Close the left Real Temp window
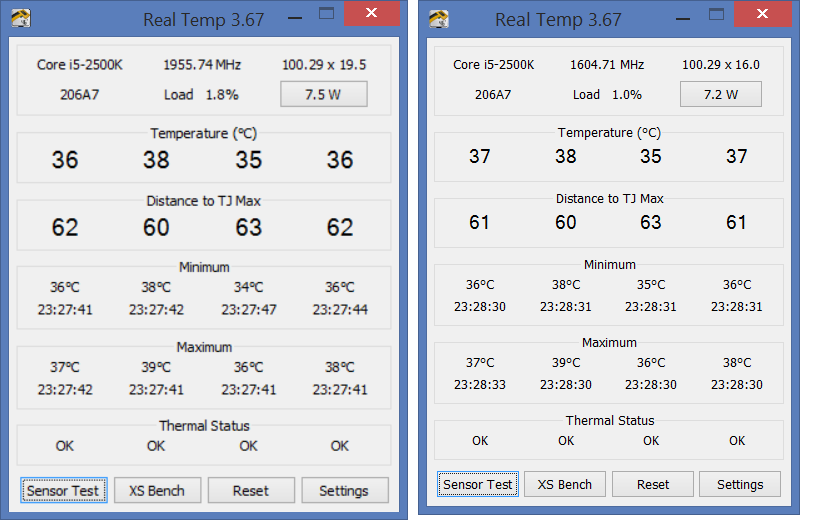 coord(372,13)
